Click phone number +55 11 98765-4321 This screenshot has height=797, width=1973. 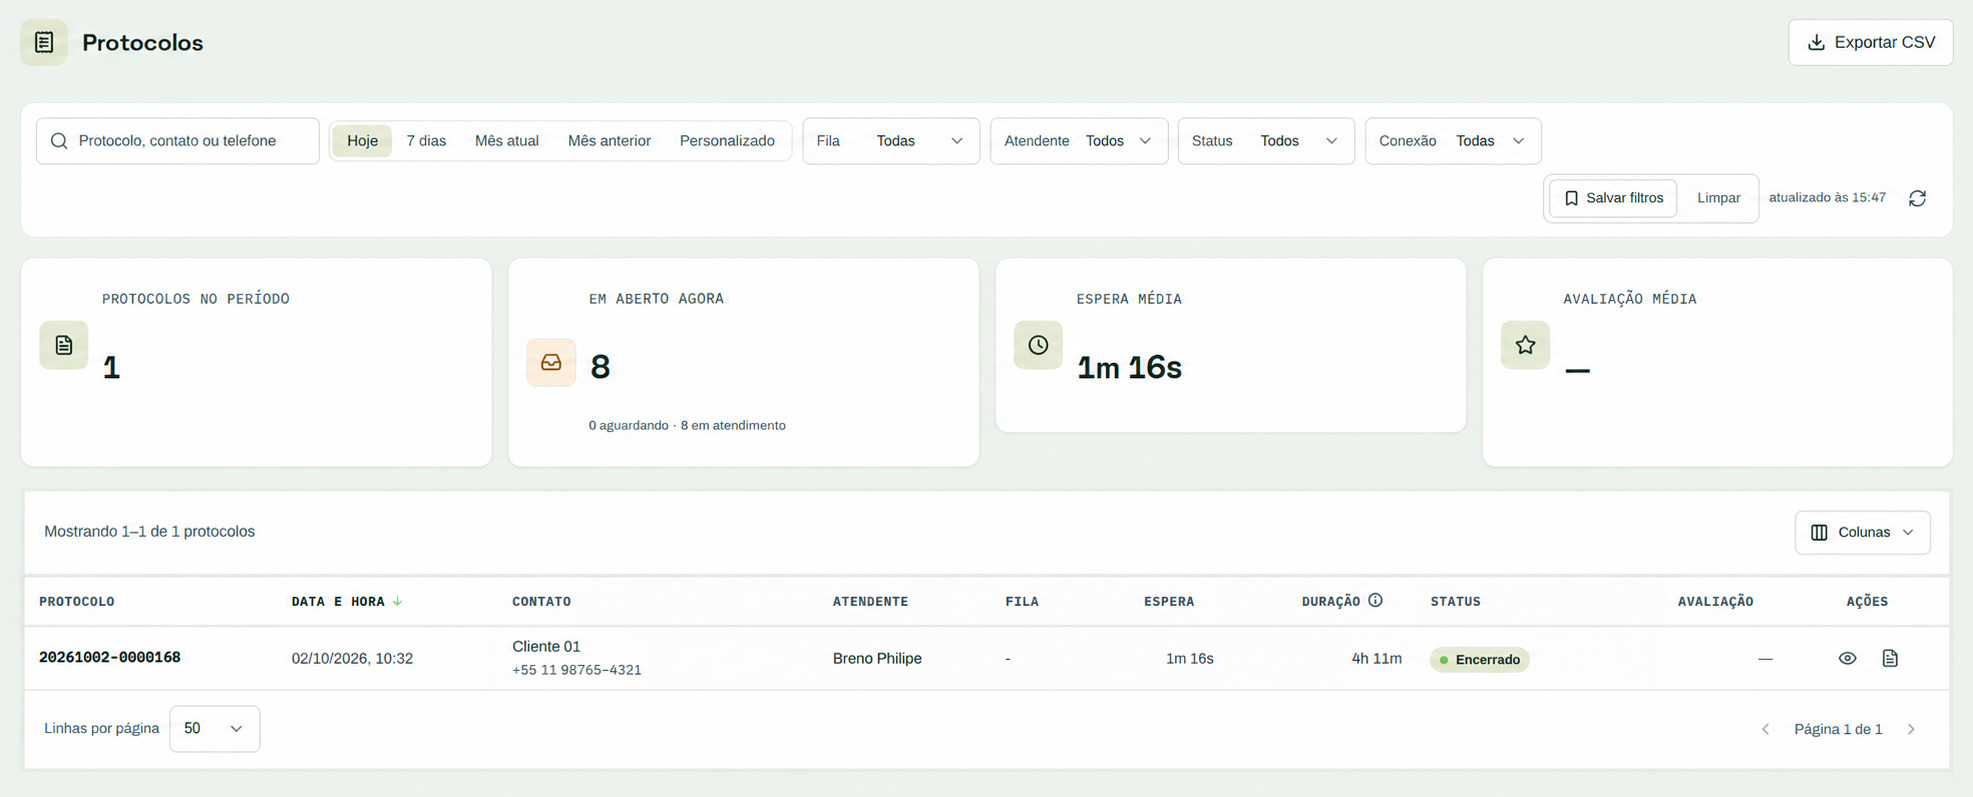click(x=577, y=670)
